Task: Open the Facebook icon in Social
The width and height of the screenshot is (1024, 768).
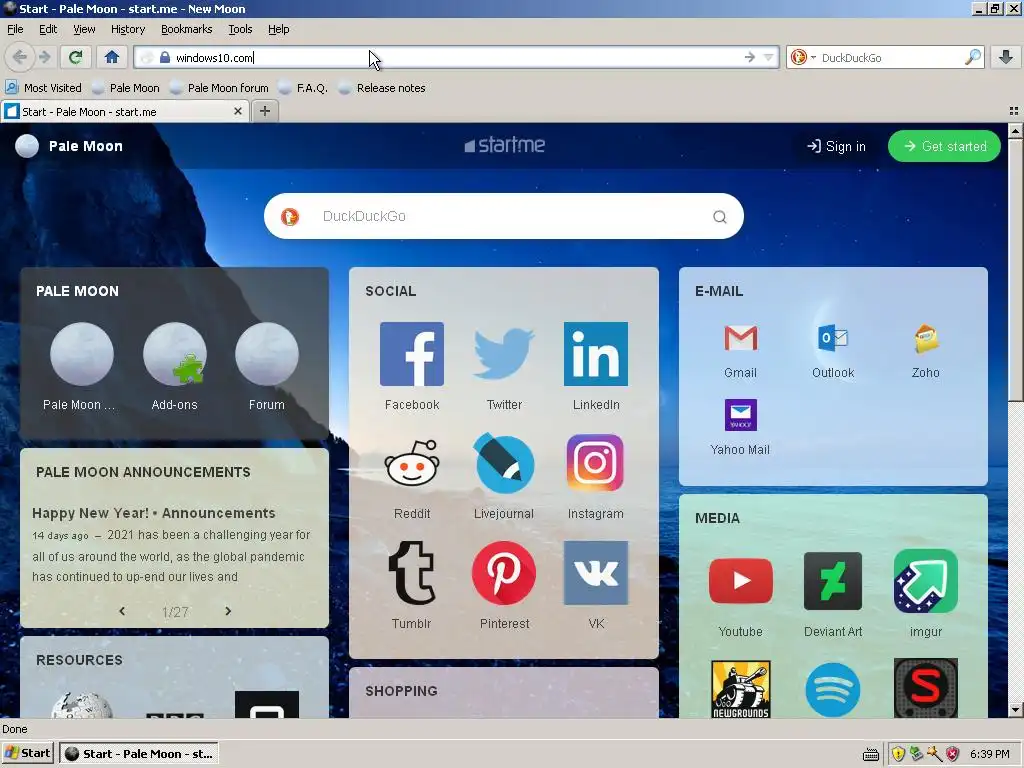Action: (411, 354)
